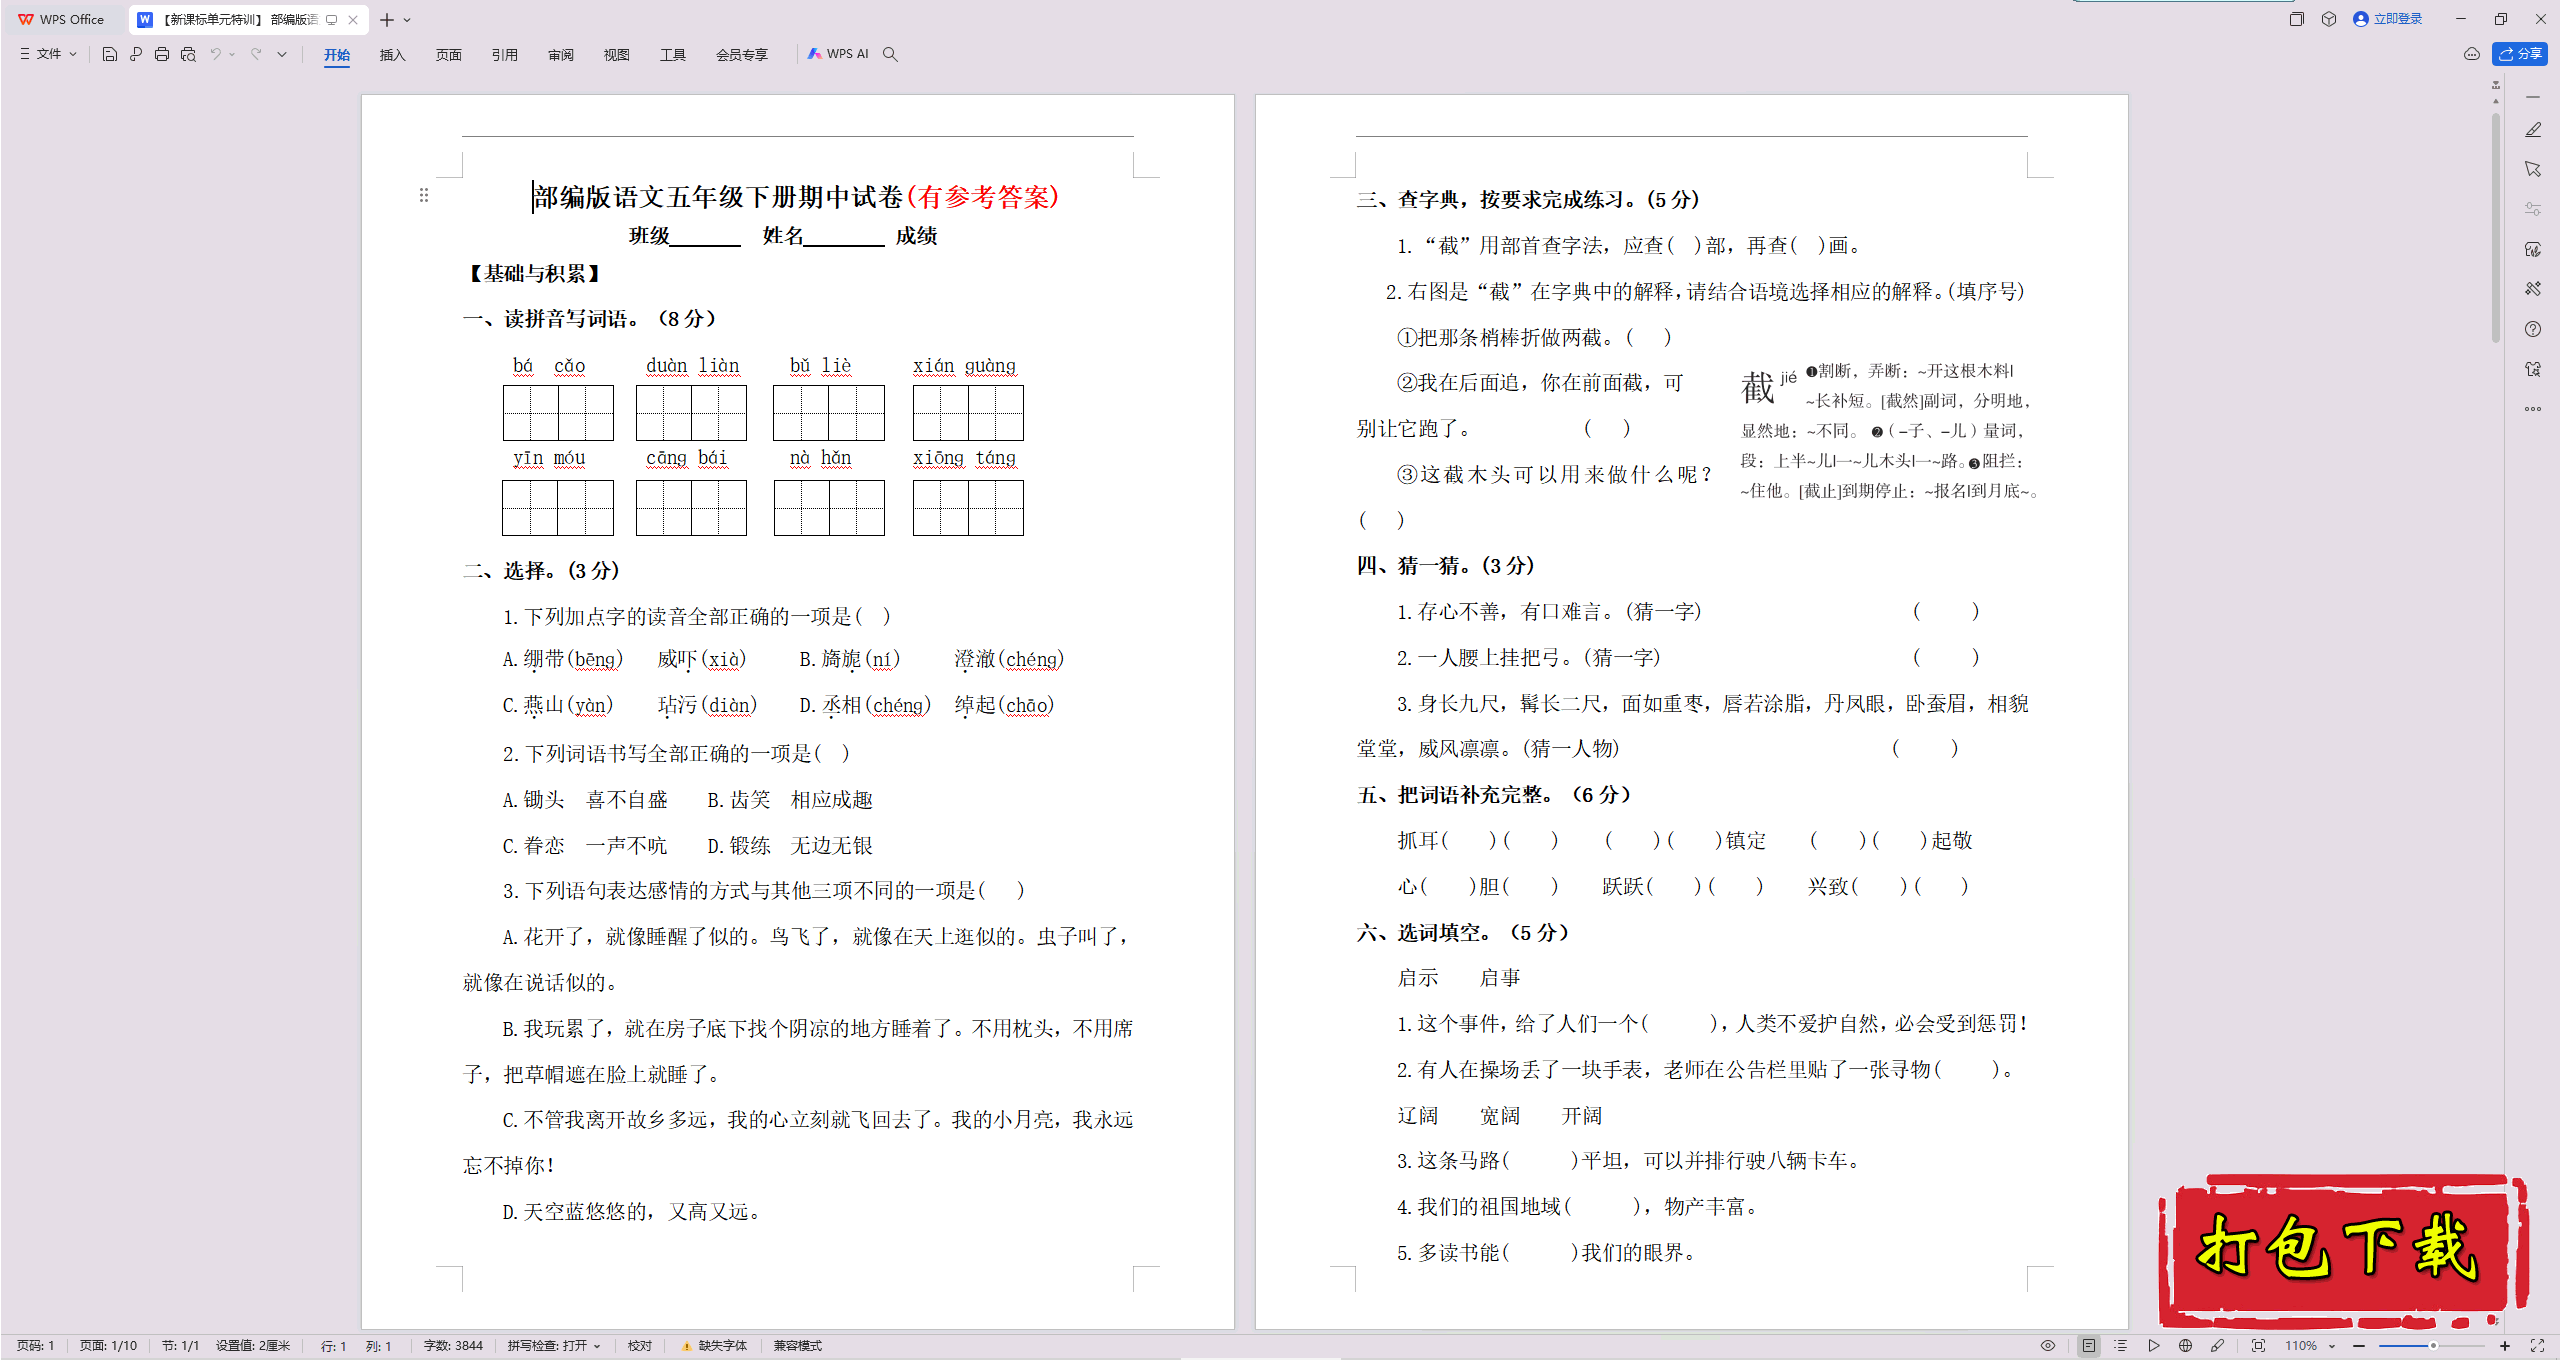The width and height of the screenshot is (2560, 1360).
Task: Open the 引用 ribbon tab
Action: tap(505, 55)
